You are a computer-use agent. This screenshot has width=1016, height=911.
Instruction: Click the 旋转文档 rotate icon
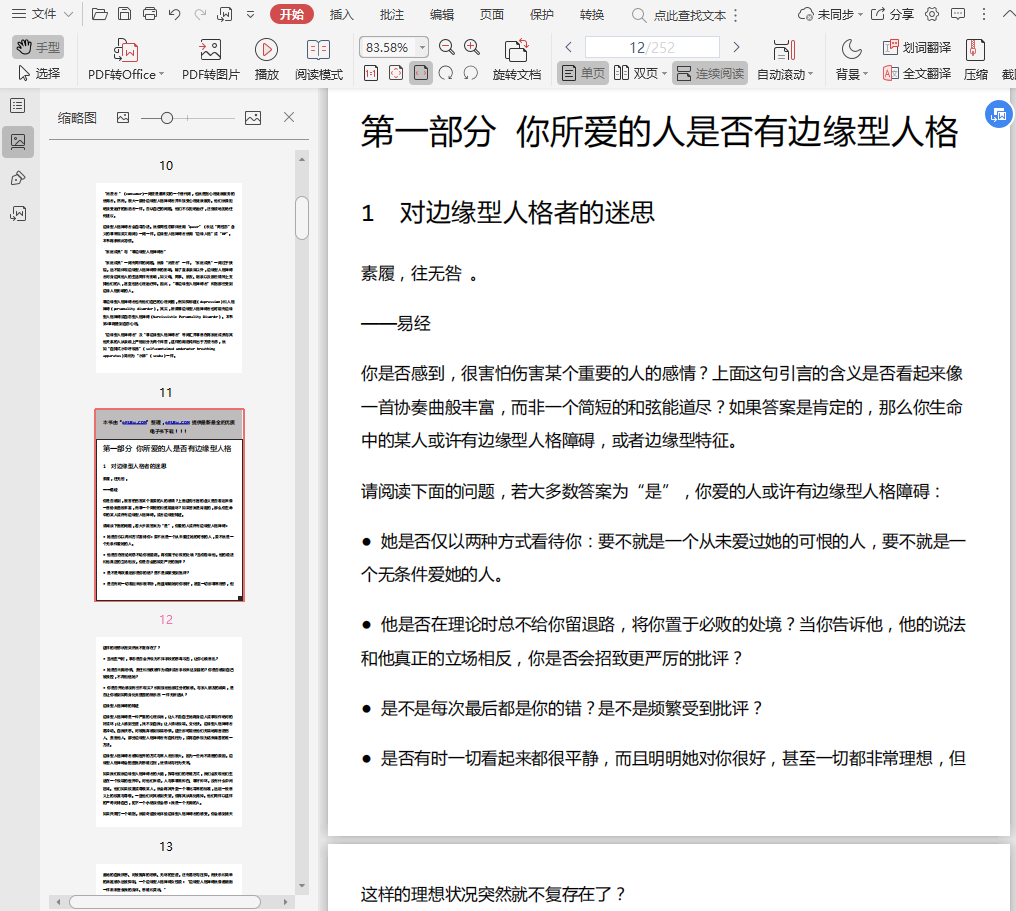coord(516,50)
